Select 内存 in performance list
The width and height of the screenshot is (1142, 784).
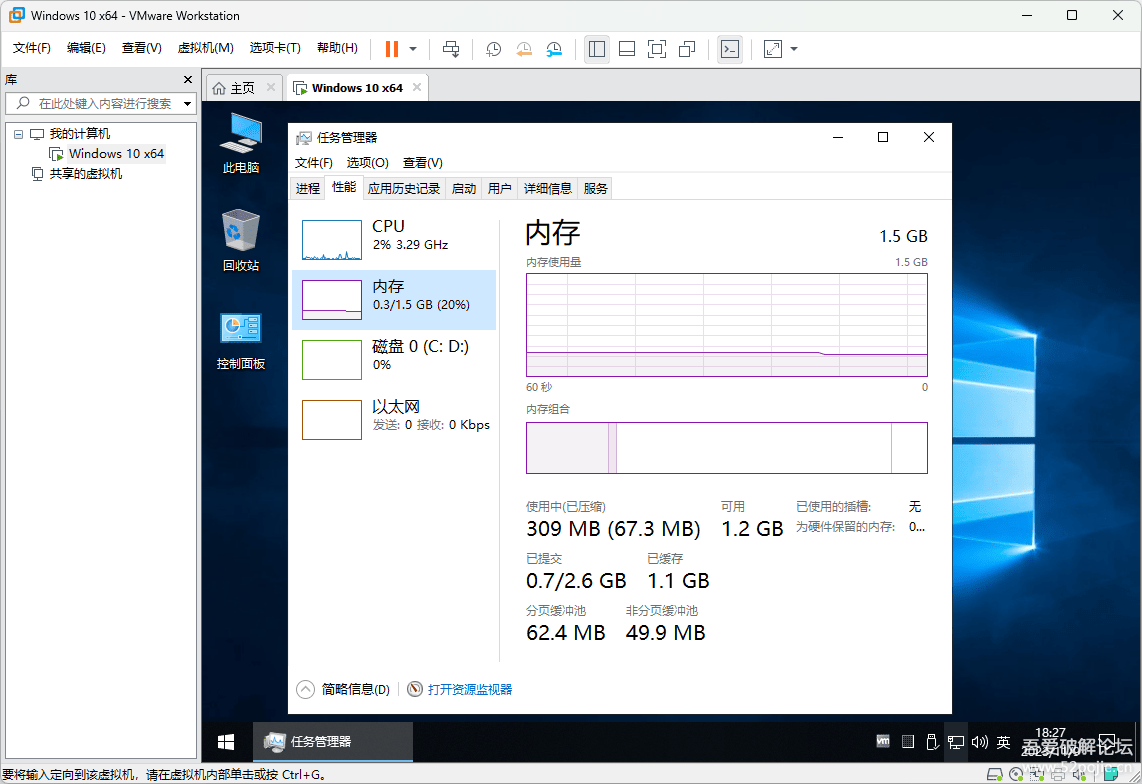tap(394, 299)
